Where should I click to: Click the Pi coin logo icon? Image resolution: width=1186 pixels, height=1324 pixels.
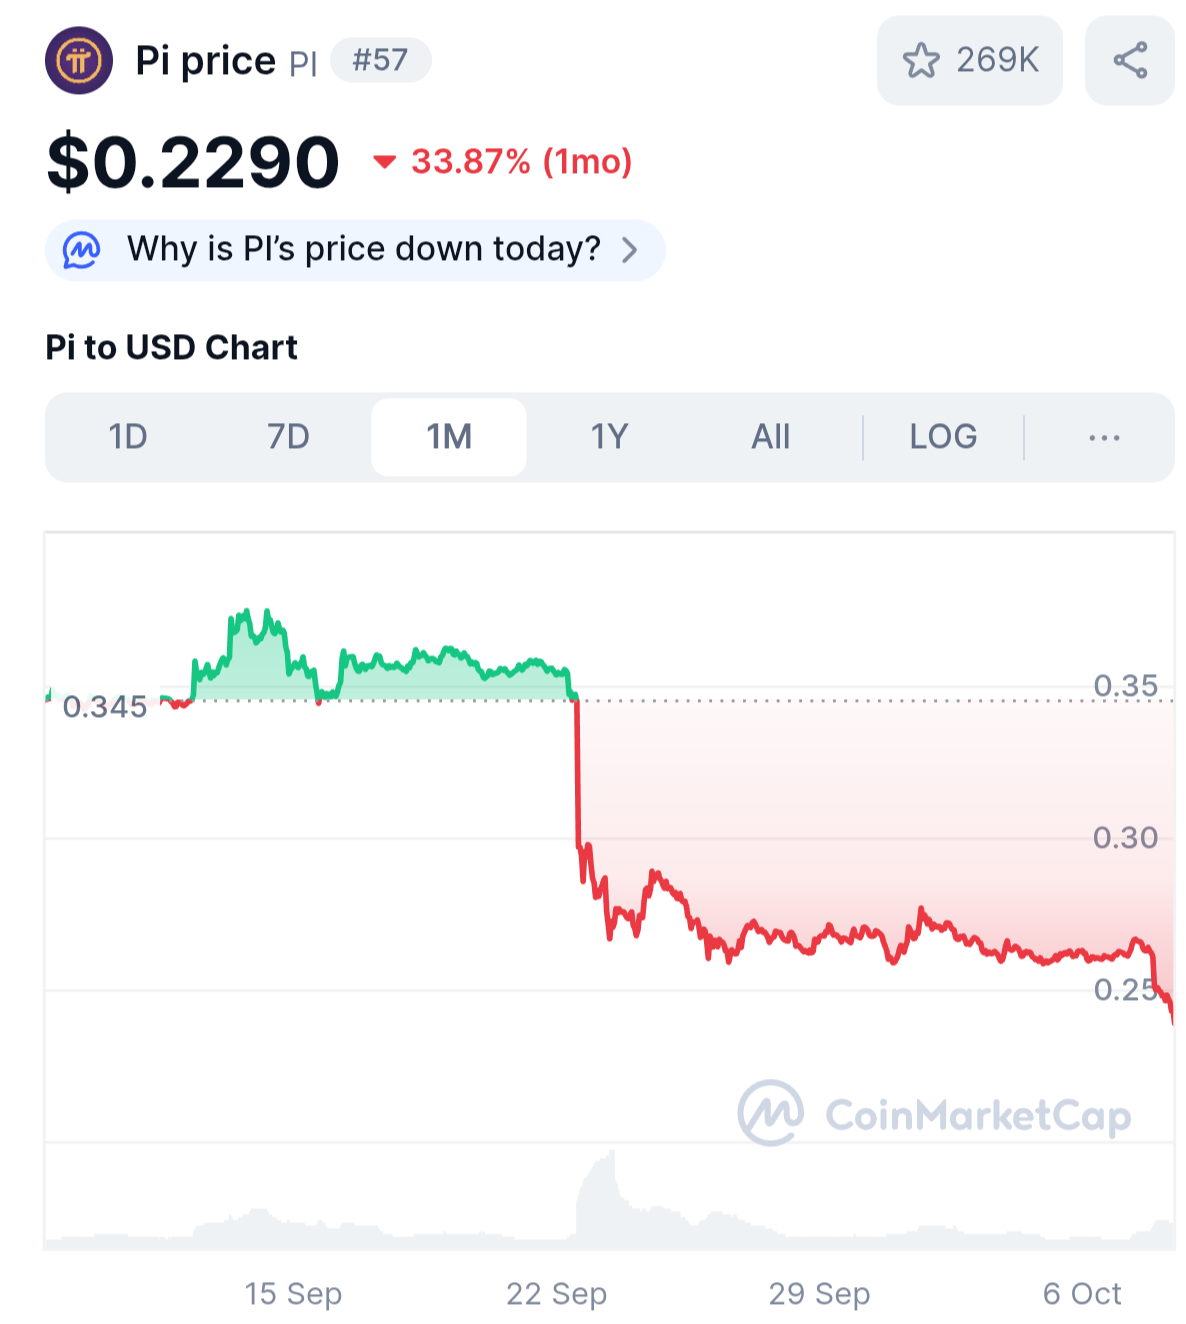coord(79,61)
